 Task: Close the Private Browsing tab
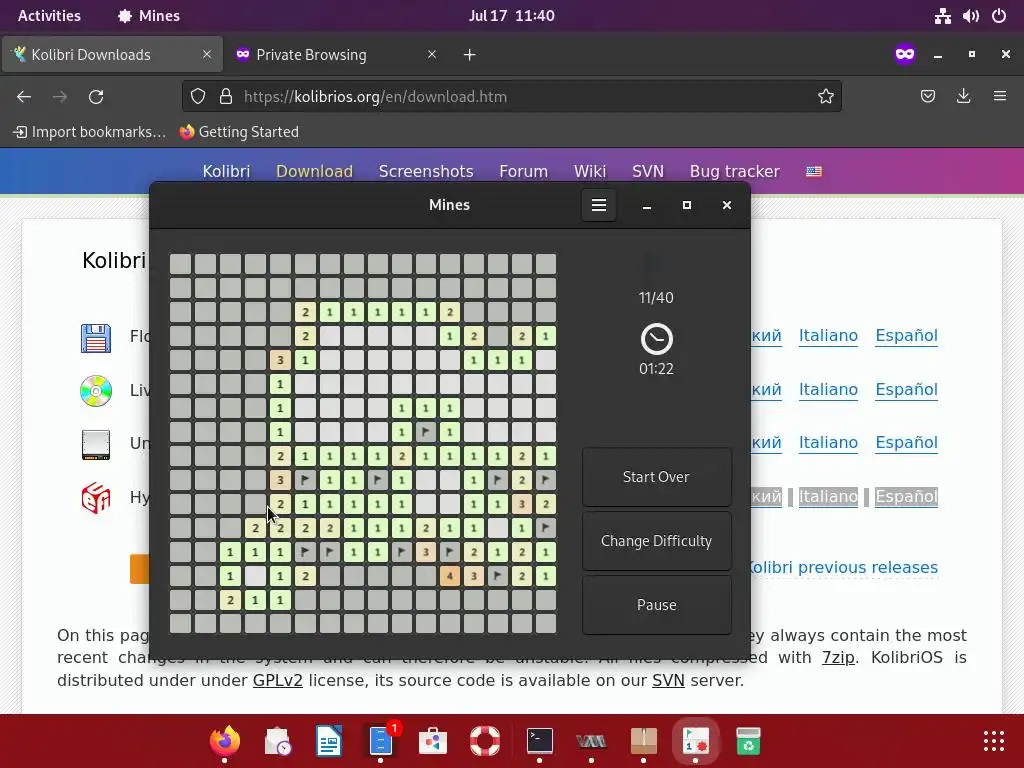pos(432,54)
